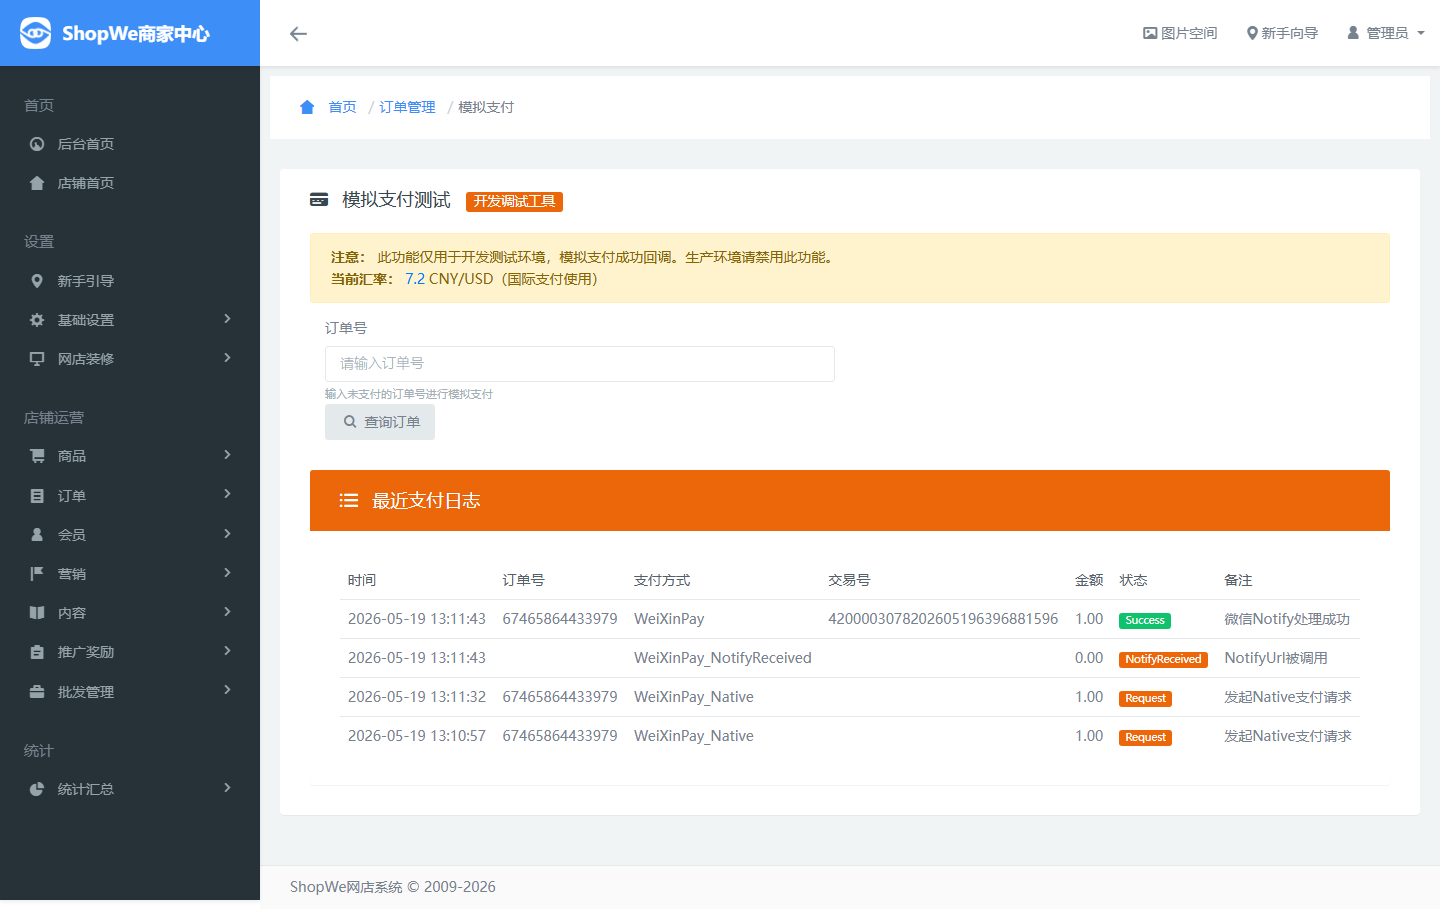Click the 新手引导 location pin icon
This screenshot has height=909, width=1440.
click(37, 281)
